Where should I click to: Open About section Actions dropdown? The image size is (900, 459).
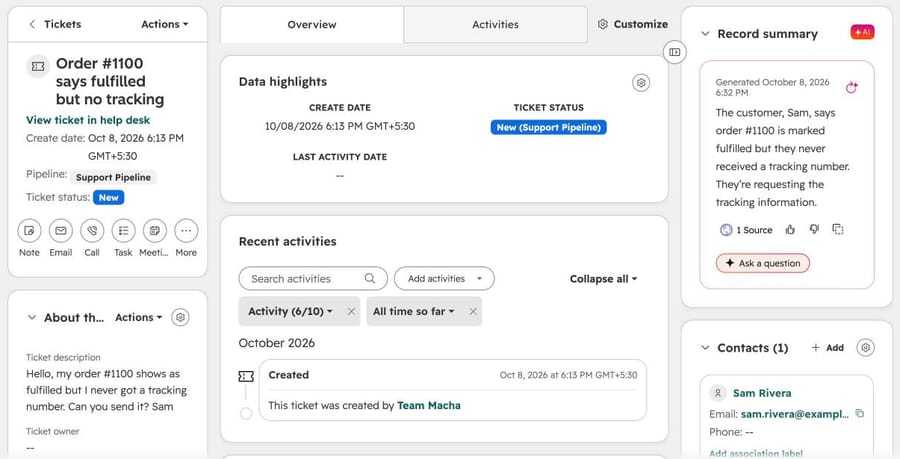pos(138,317)
